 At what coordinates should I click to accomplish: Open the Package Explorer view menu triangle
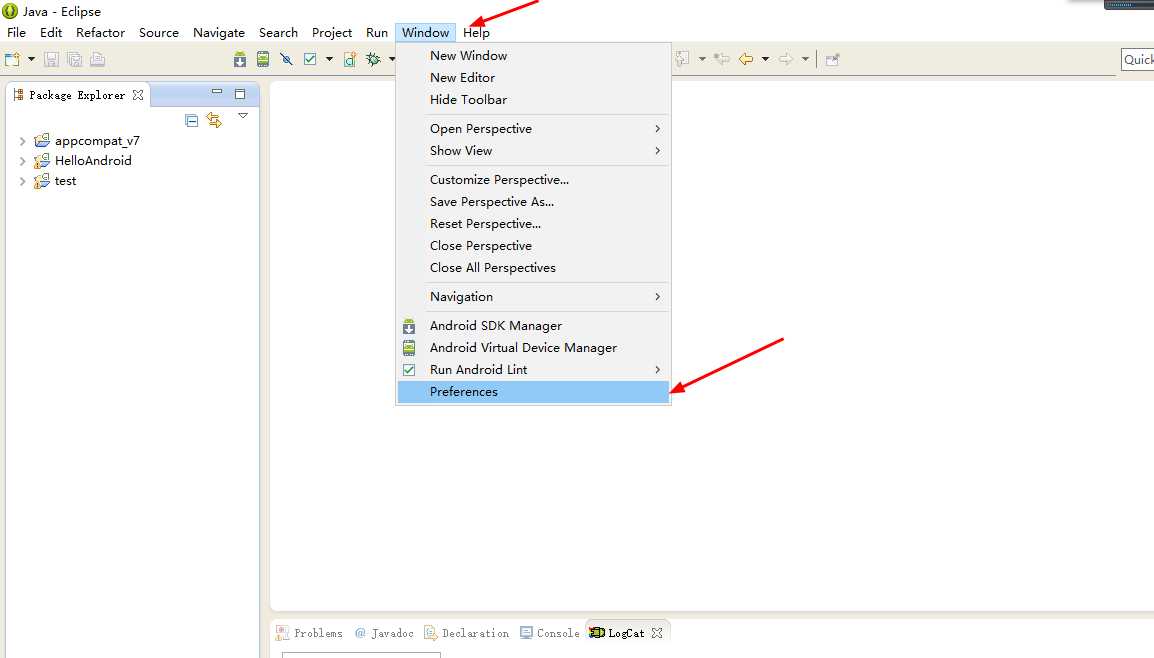243,116
